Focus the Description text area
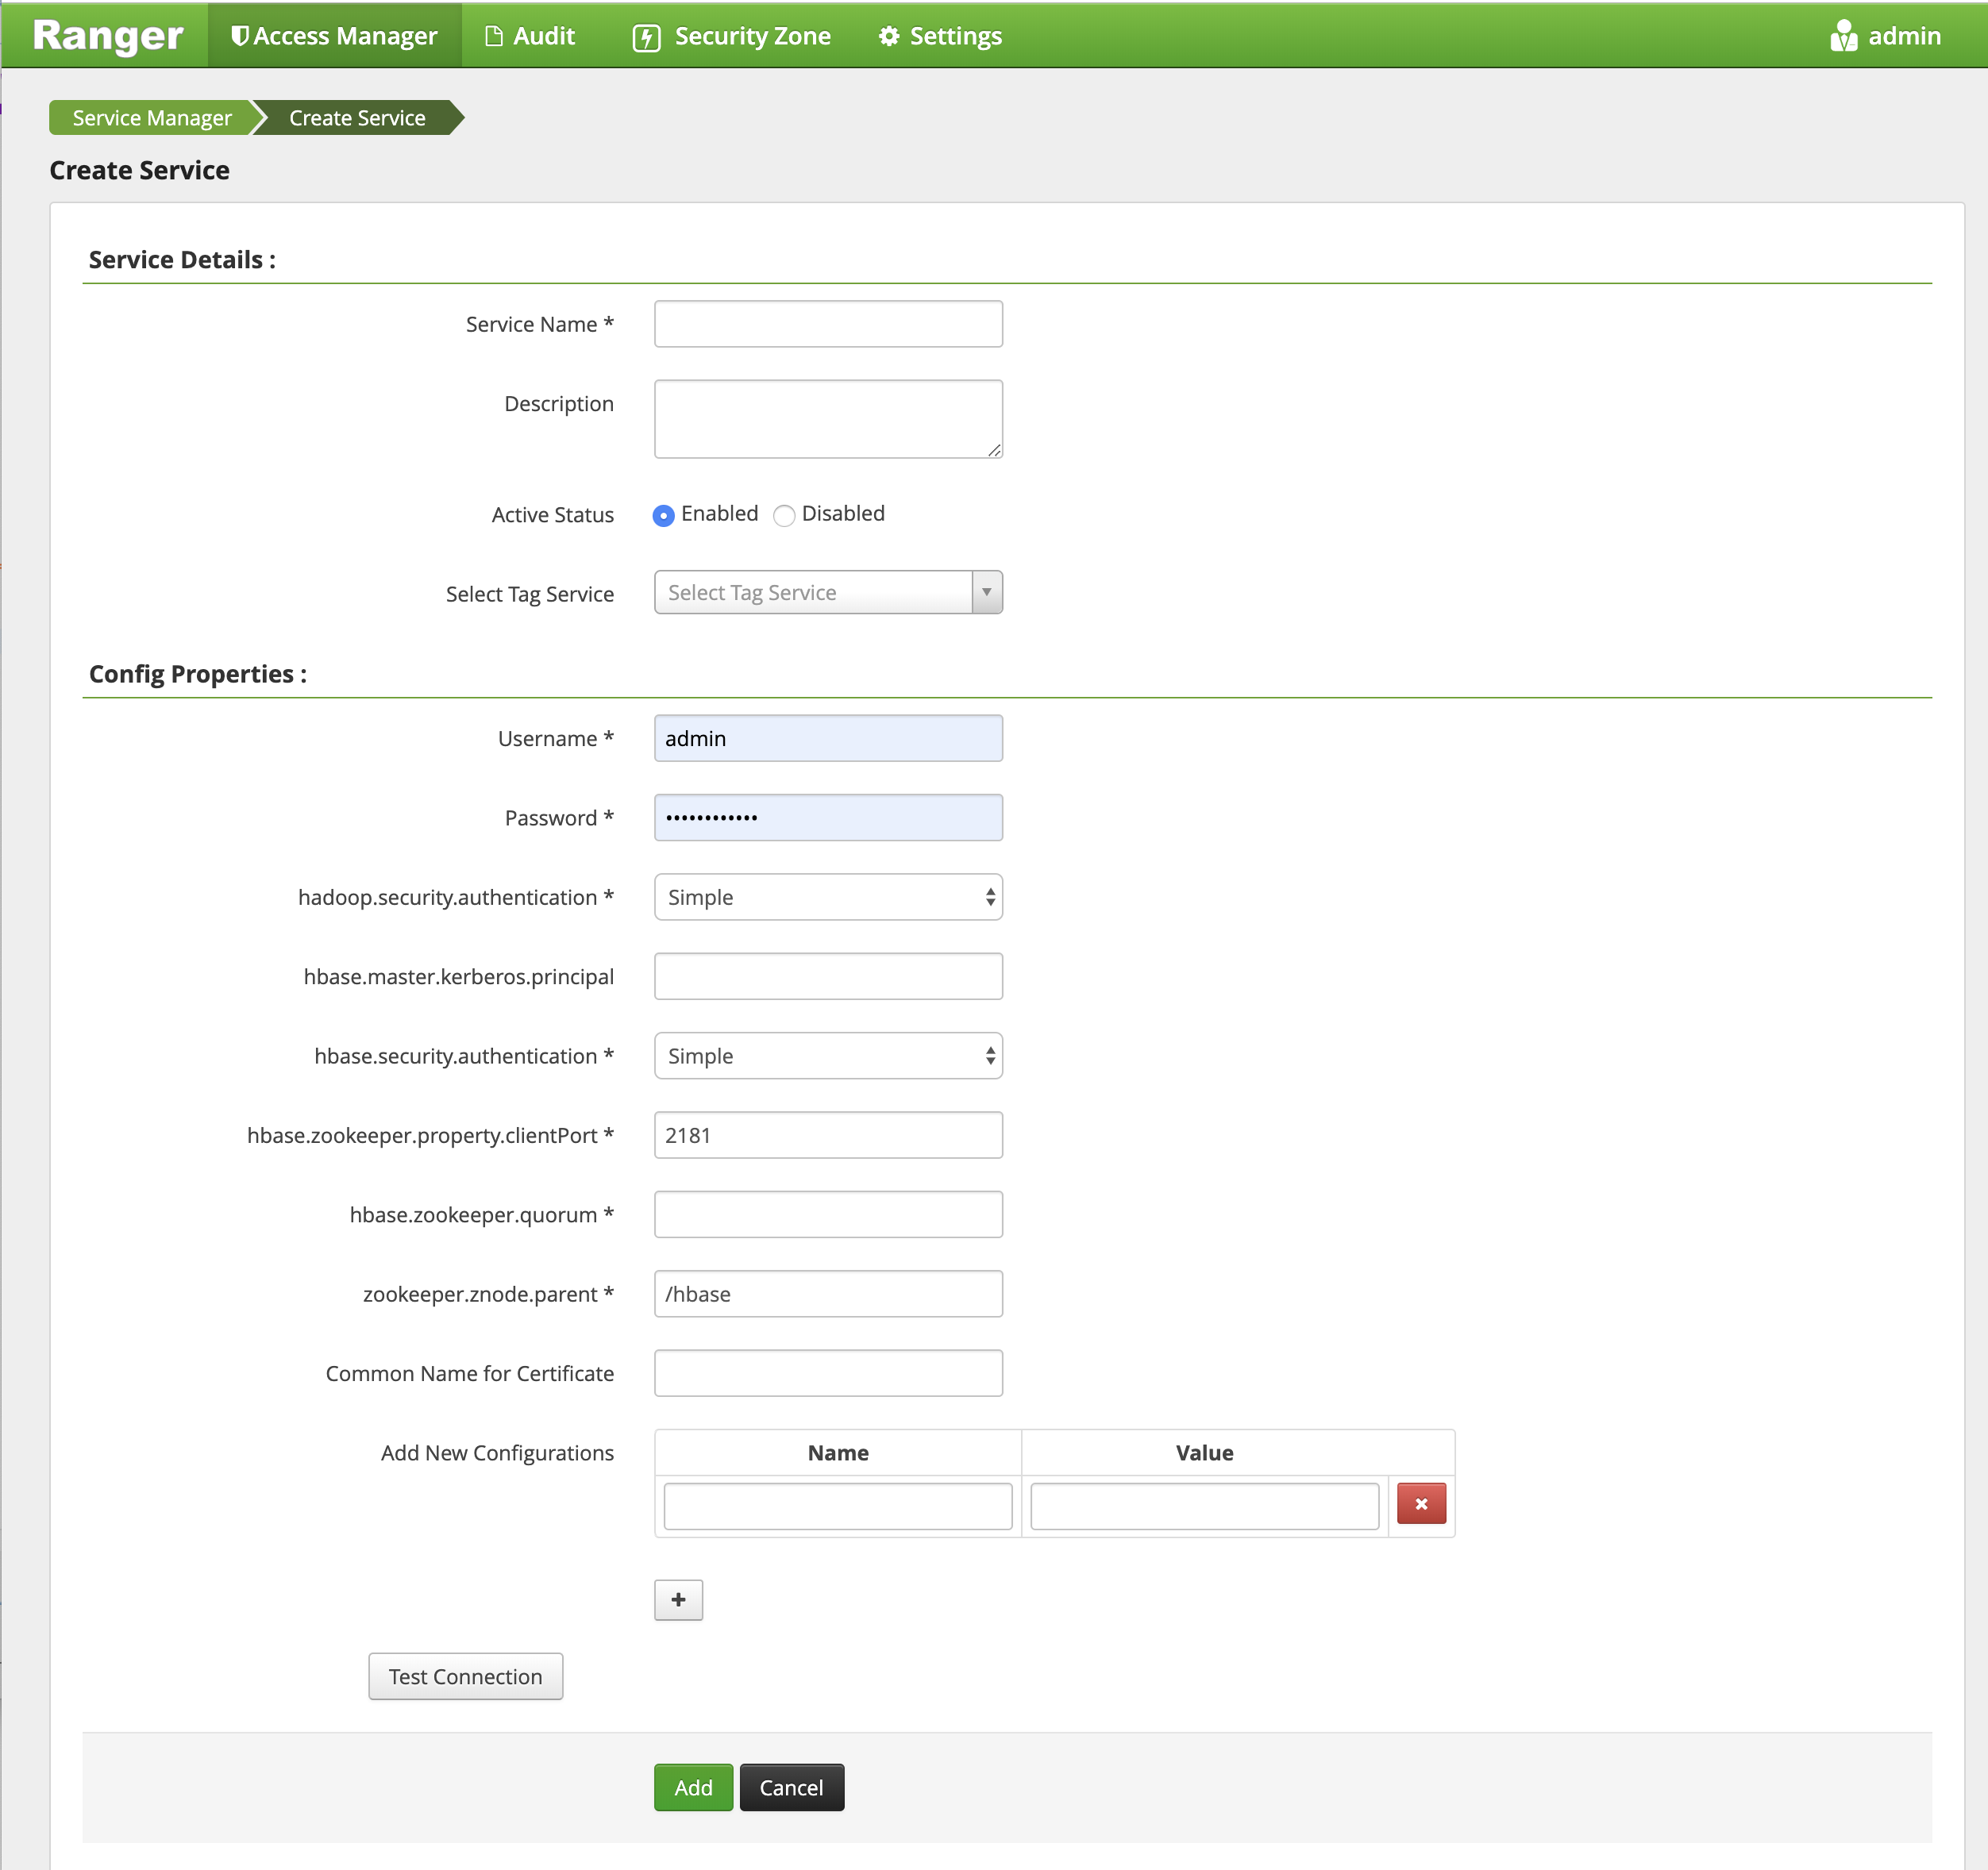Viewport: 1988px width, 1870px height. (828, 419)
